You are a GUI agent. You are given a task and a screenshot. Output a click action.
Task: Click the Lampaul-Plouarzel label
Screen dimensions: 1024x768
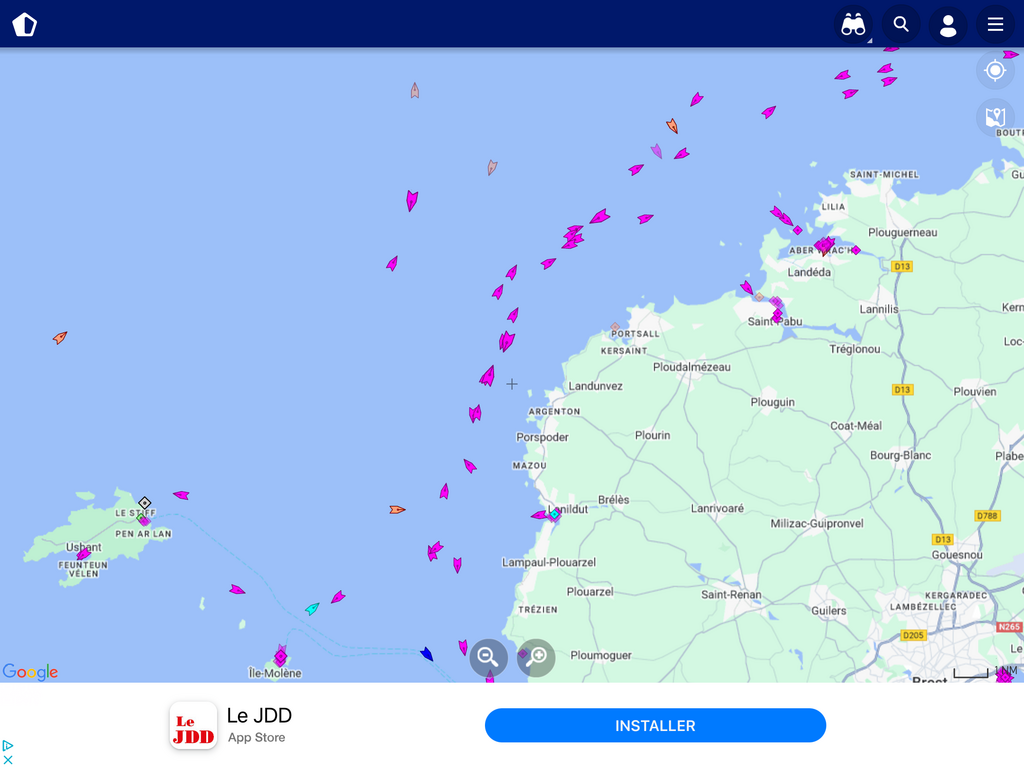coord(549,562)
